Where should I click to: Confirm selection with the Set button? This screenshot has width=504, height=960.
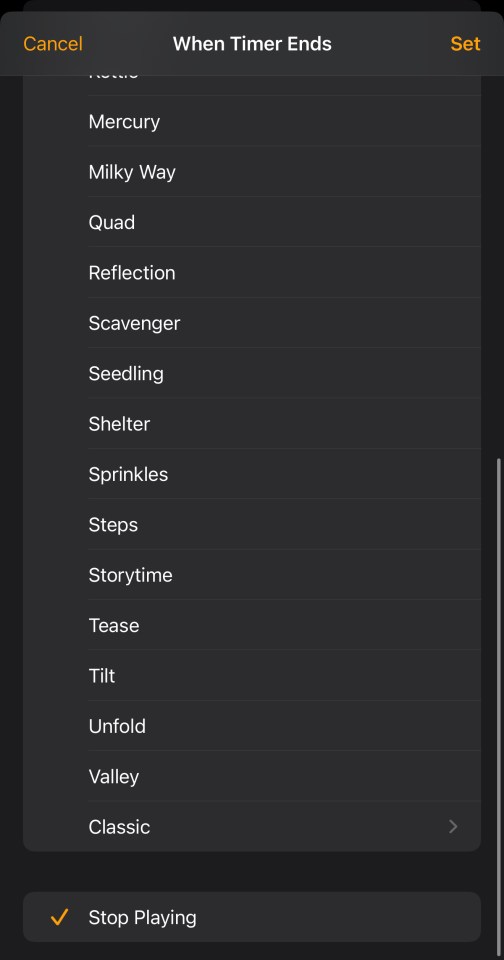pos(465,43)
